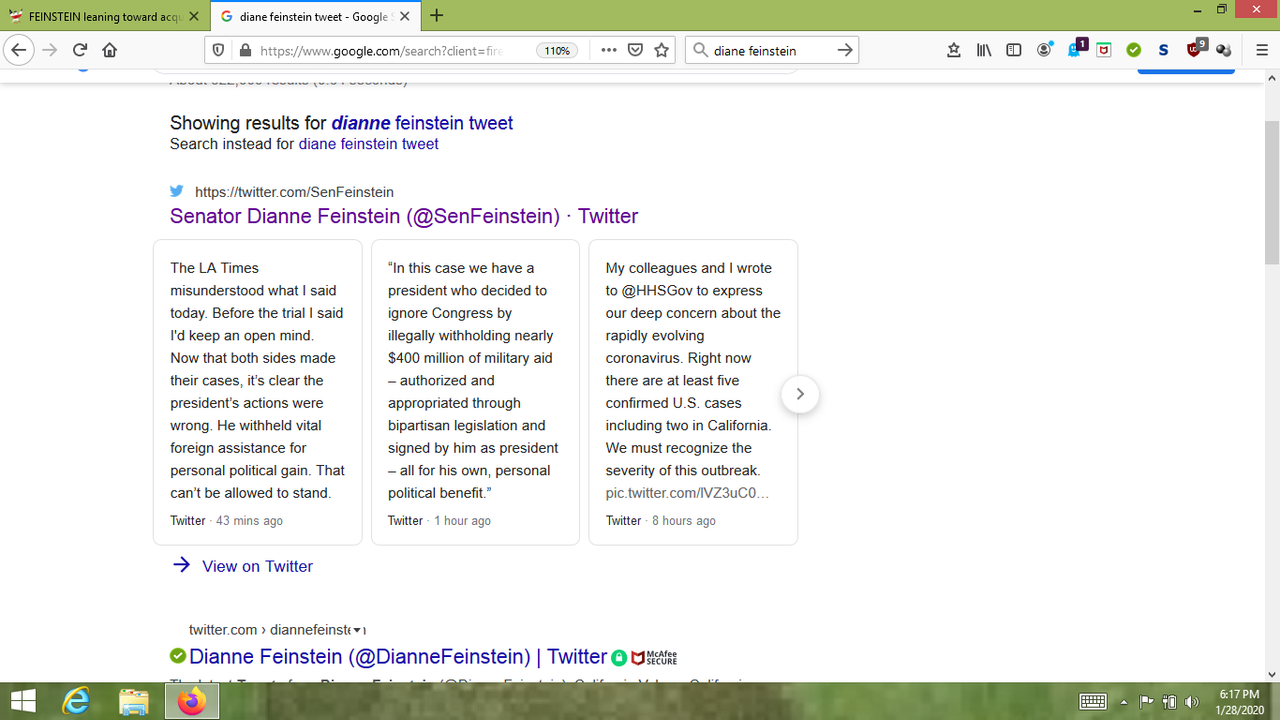View site security padlock information
Viewport: 1280px width, 720px height.
243,50
